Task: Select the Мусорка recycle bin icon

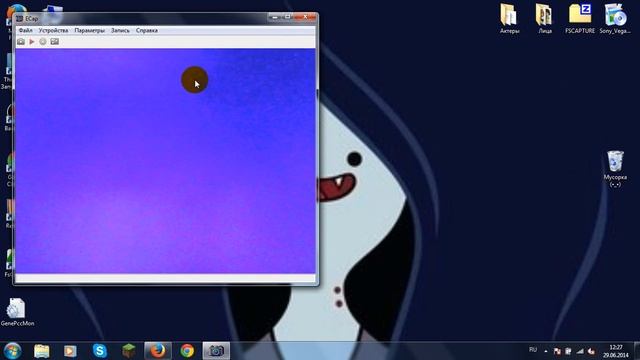Action: [615, 168]
